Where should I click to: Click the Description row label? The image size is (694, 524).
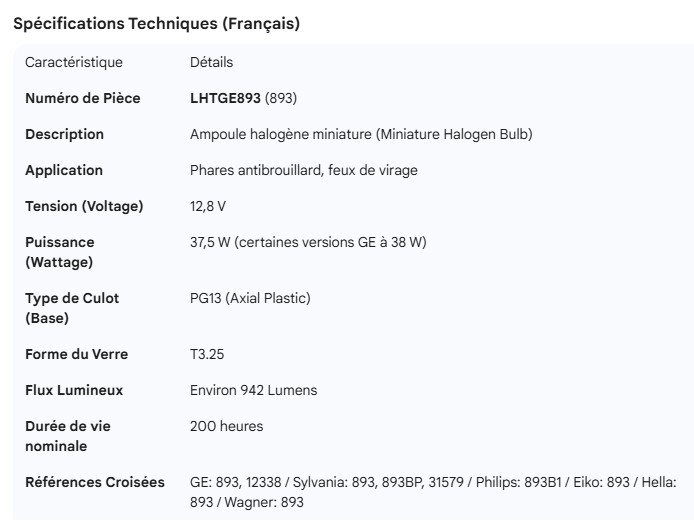coord(64,134)
